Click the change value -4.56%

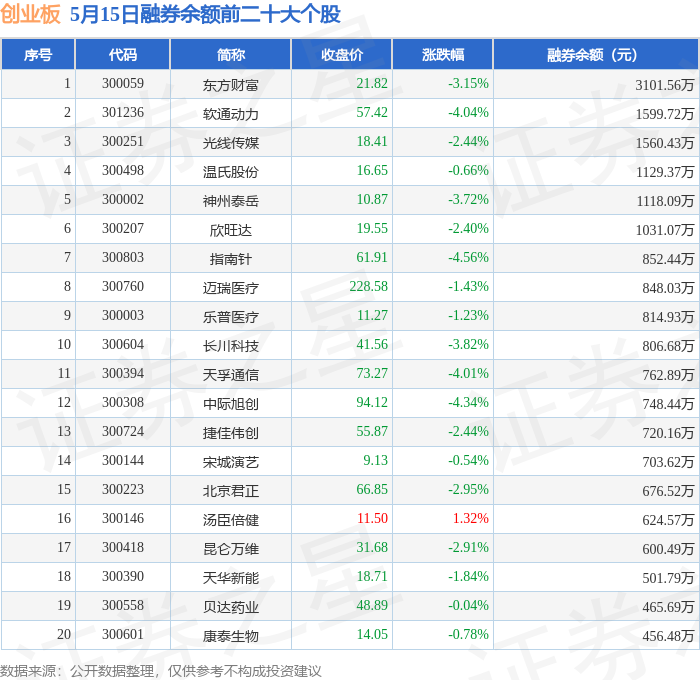(468, 258)
